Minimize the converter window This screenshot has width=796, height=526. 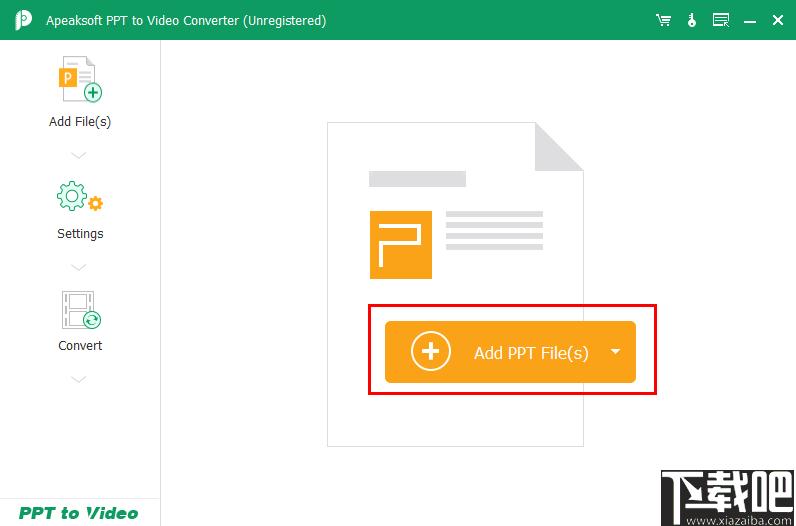pyautogui.click(x=749, y=21)
